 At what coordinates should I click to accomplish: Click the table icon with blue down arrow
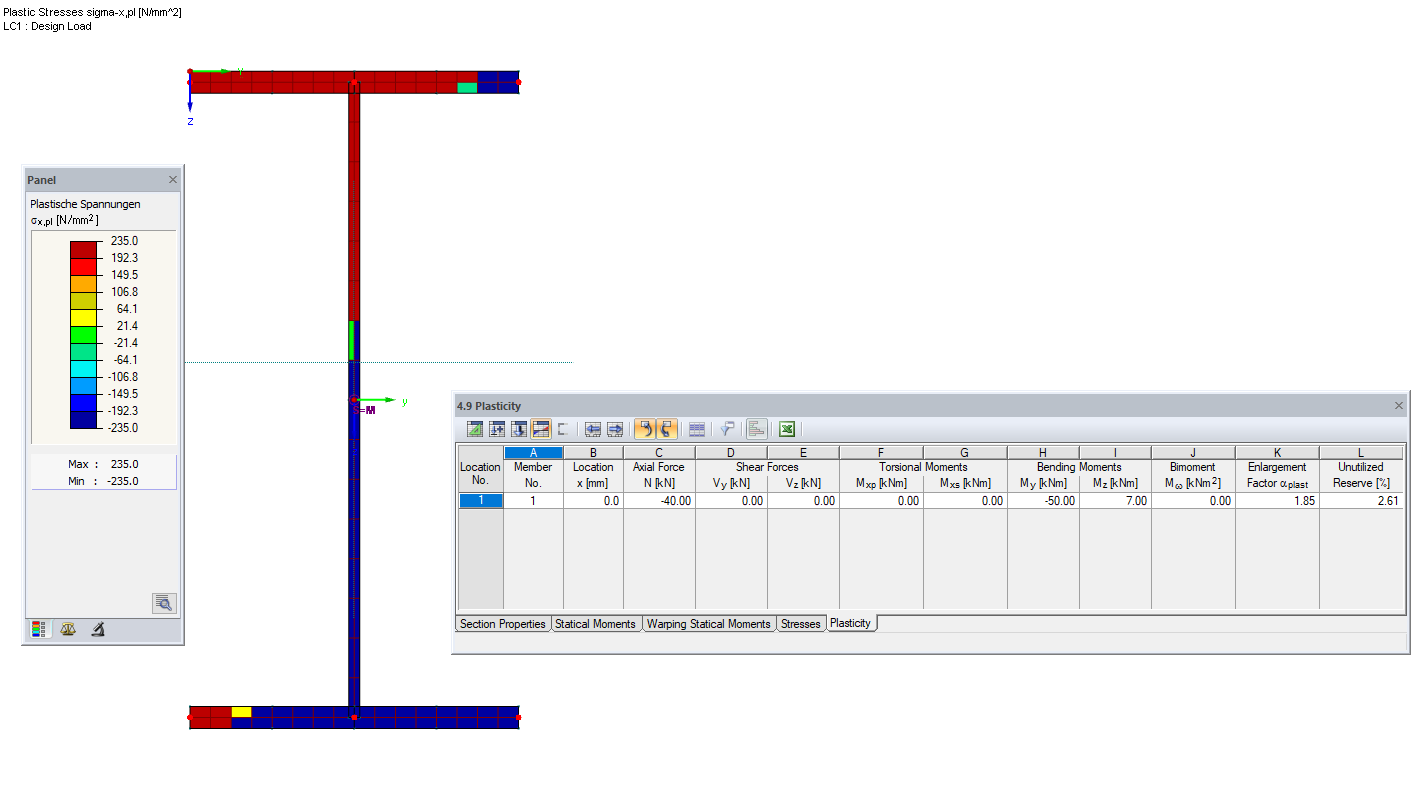519,429
